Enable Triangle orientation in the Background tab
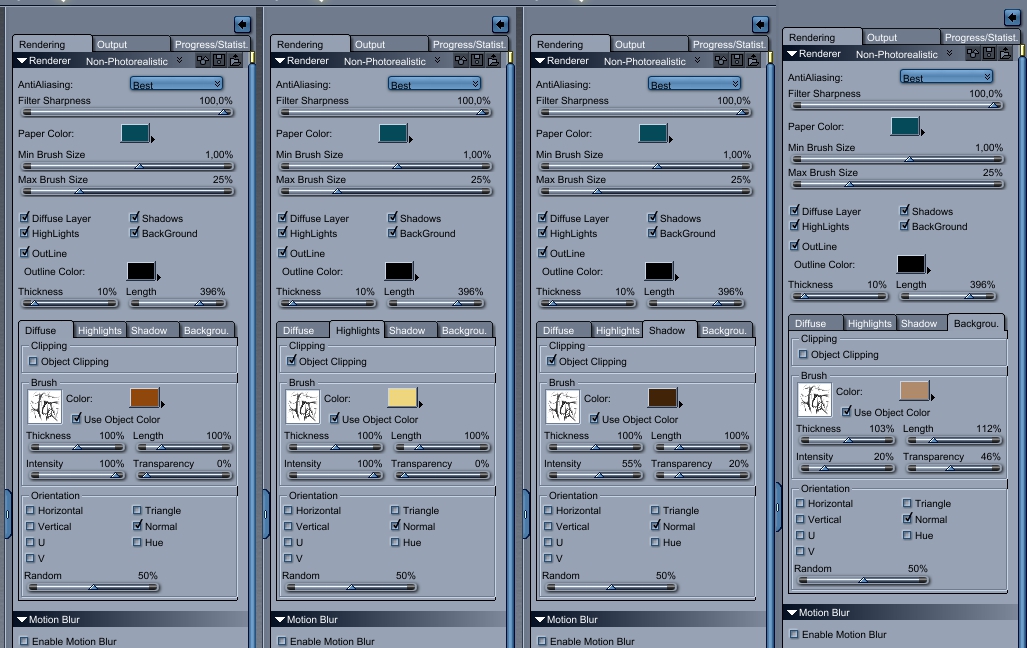The width and height of the screenshot is (1027, 648). click(x=907, y=503)
